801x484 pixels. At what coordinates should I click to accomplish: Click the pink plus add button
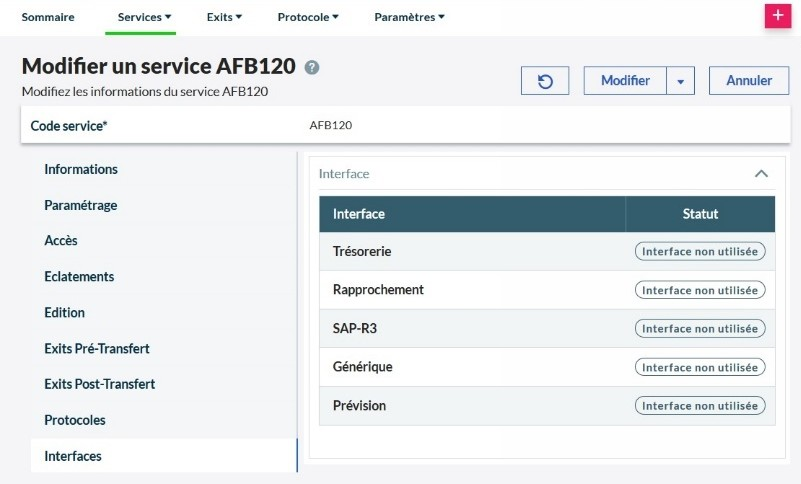[x=777, y=17]
